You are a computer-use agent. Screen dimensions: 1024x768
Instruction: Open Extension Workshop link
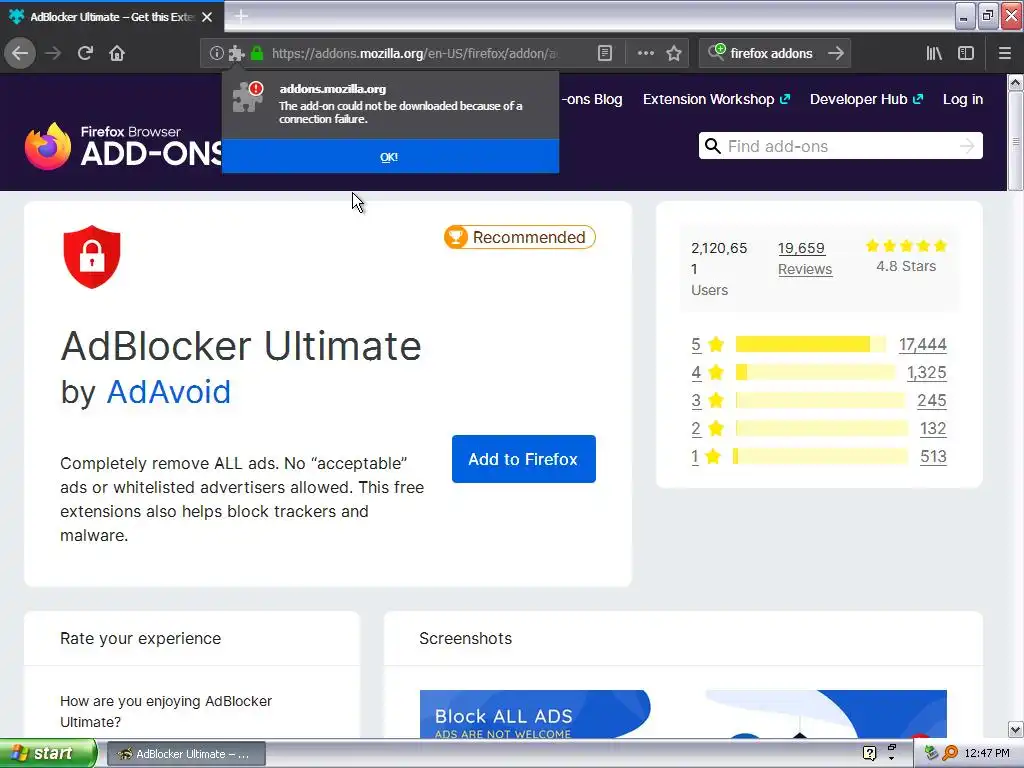716,99
